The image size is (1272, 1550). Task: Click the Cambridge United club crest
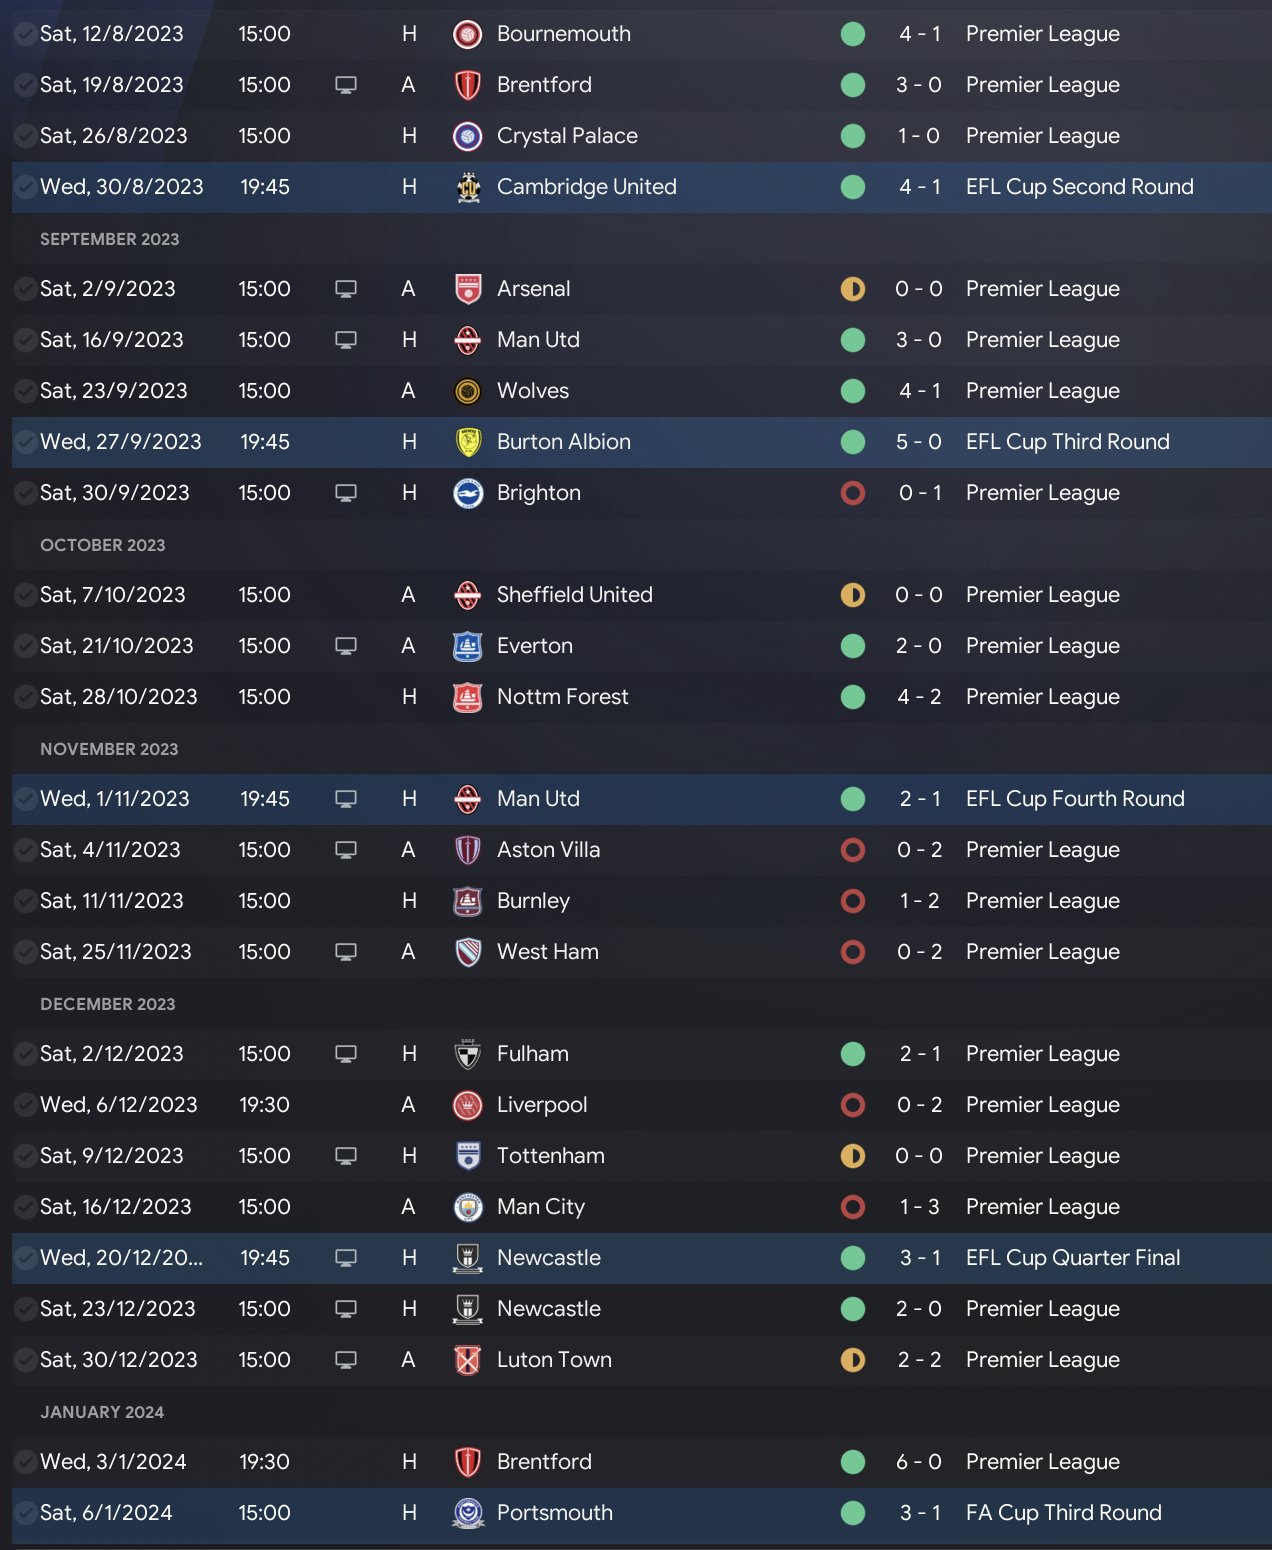(x=467, y=187)
